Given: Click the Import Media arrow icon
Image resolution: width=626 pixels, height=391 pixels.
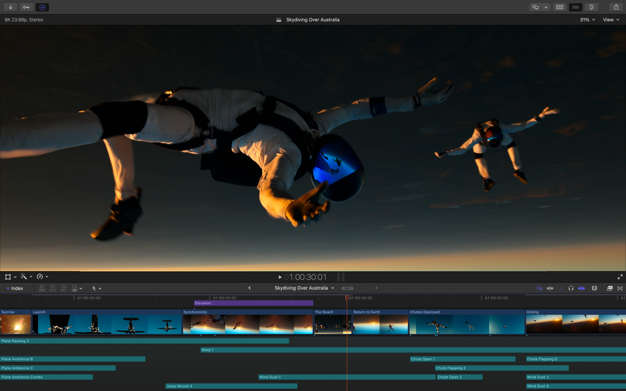Looking at the screenshot, I should 10,7.
